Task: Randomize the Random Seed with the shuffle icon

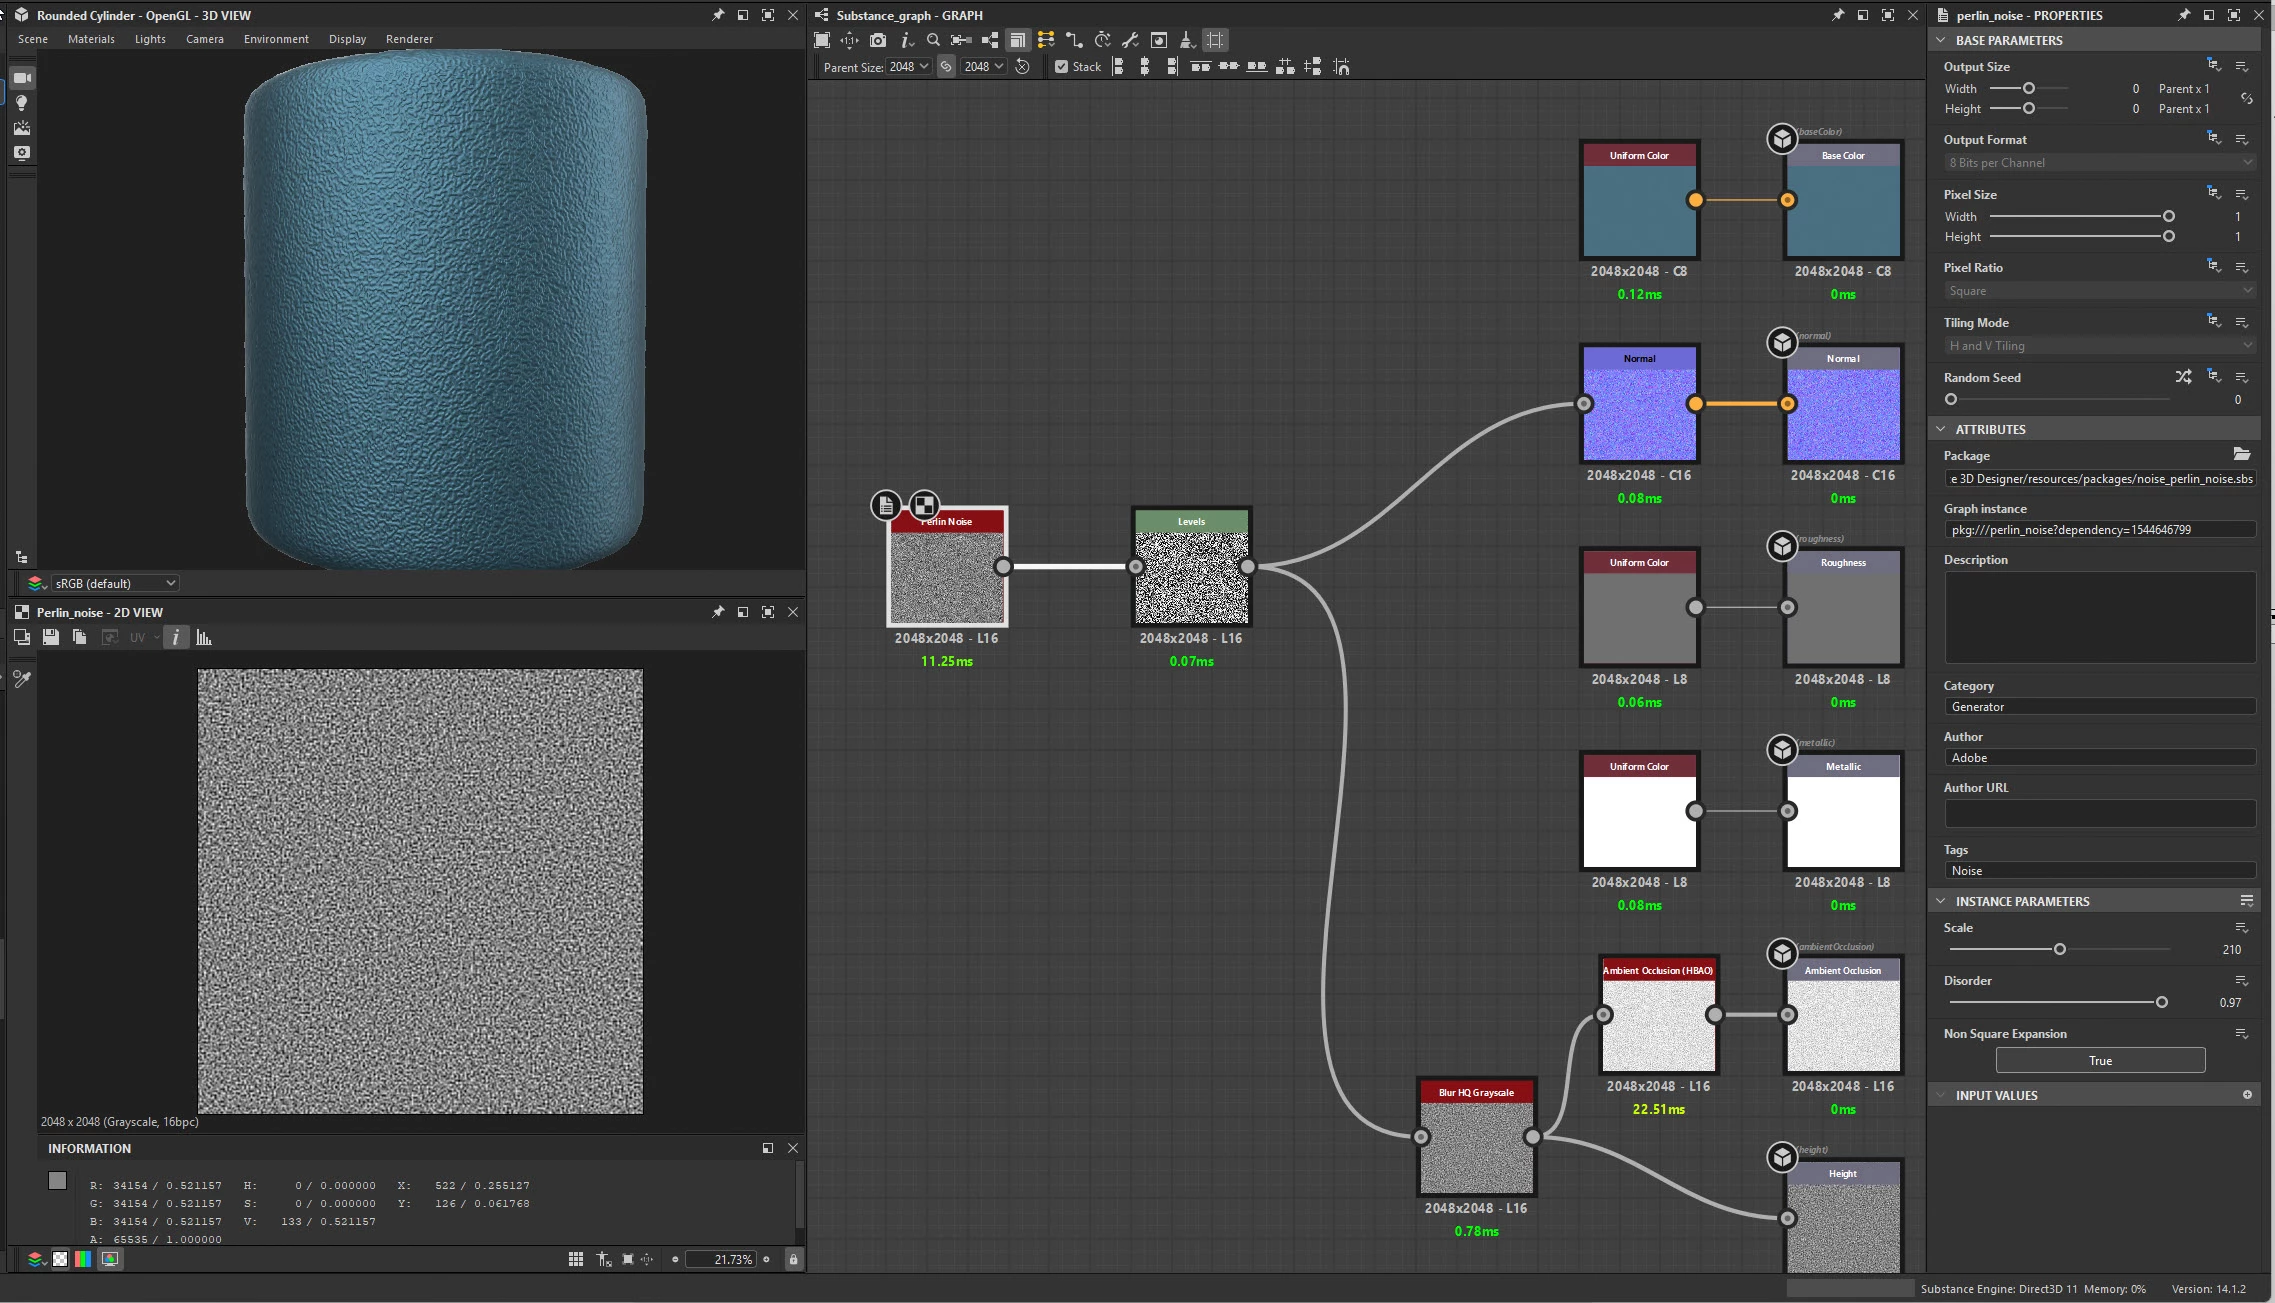Action: [x=2183, y=377]
